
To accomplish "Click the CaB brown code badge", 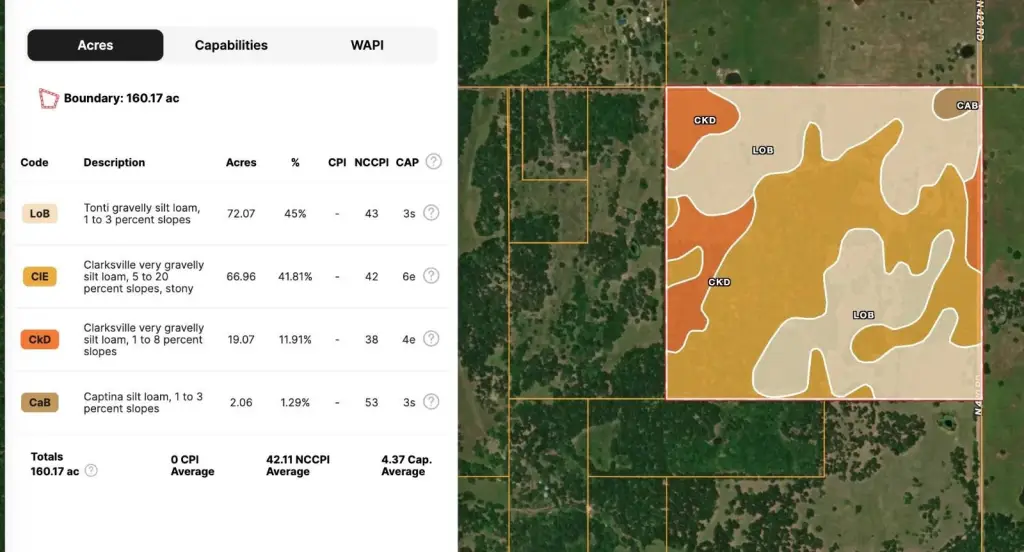I will (40, 402).
